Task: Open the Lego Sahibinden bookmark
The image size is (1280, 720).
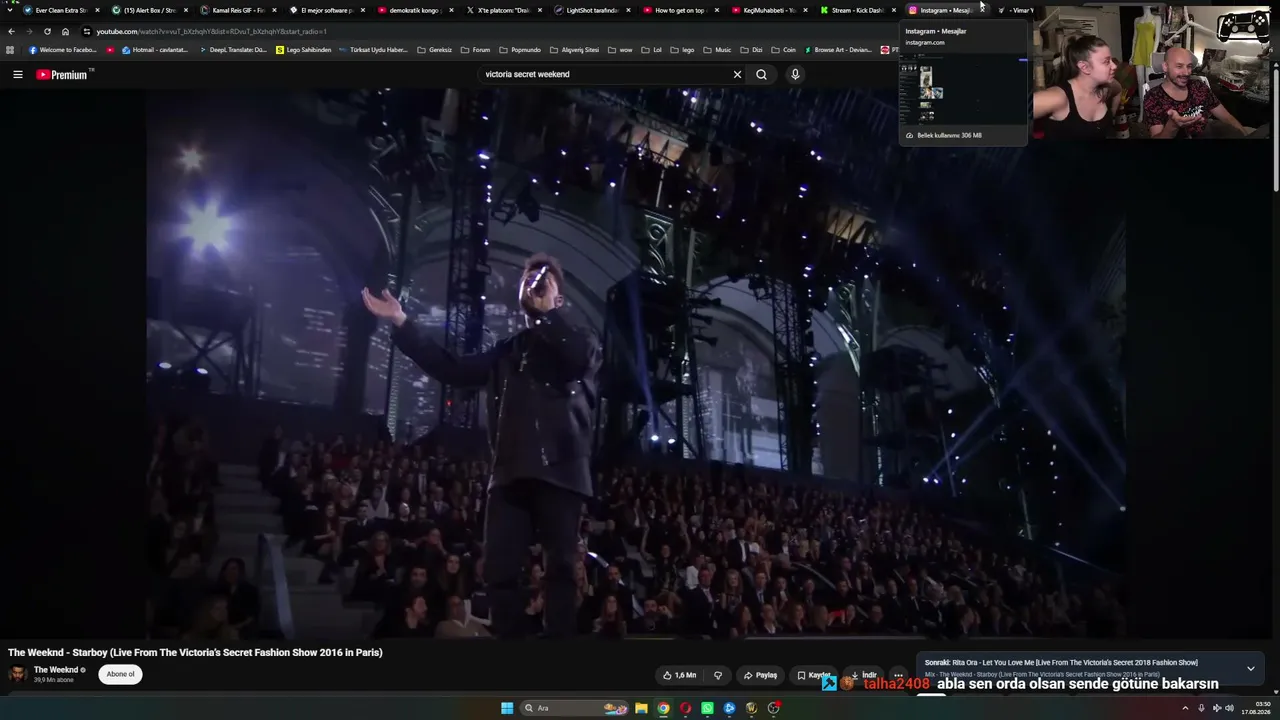Action: pyautogui.click(x=303, y=50)
